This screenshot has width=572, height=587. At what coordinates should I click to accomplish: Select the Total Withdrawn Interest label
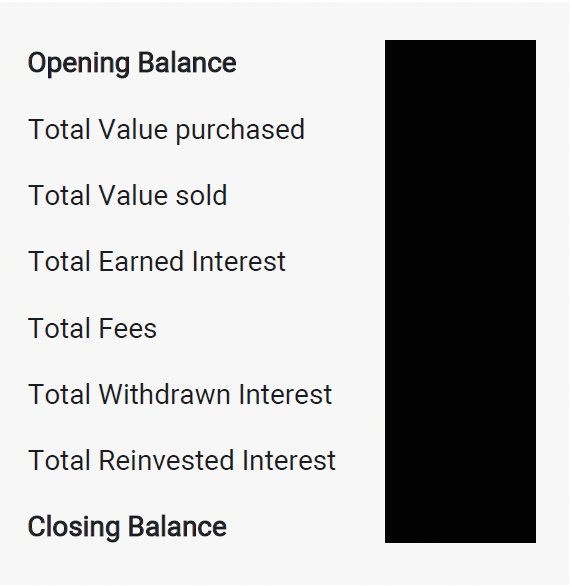tap(180, 394)
